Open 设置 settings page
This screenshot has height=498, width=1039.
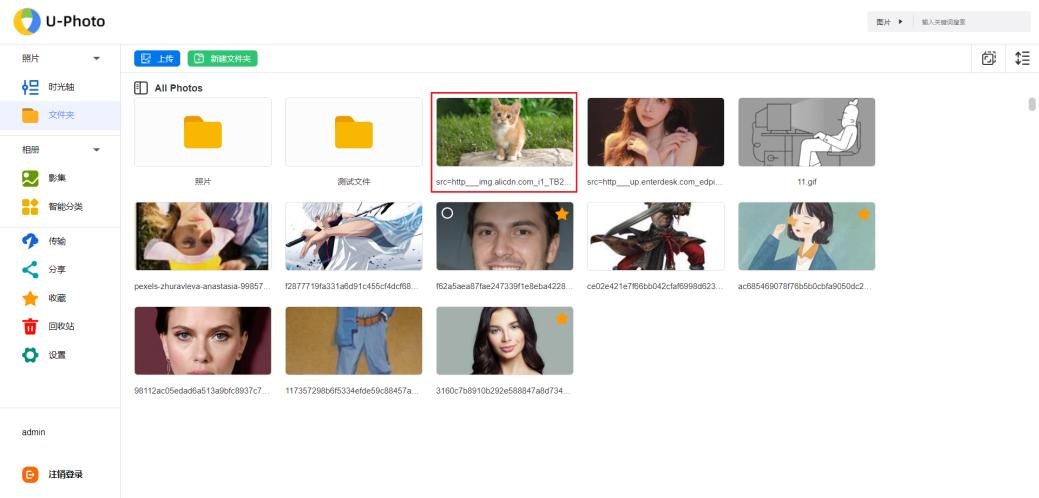coord(57,355)
